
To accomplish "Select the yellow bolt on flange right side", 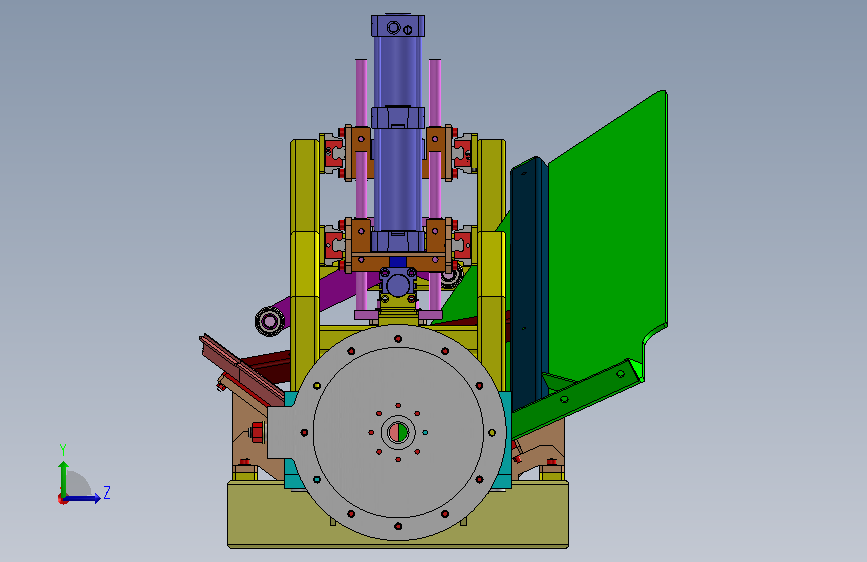I will [492, 433].
